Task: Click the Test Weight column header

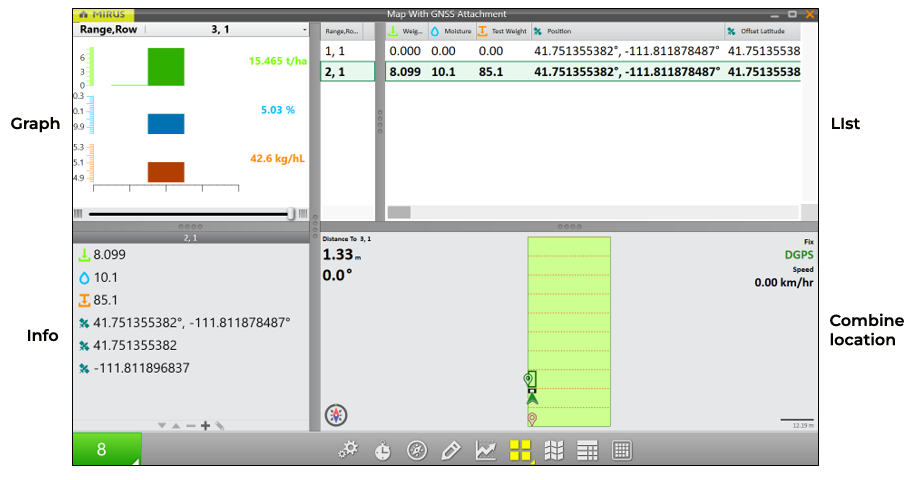Action: point(502,31)
